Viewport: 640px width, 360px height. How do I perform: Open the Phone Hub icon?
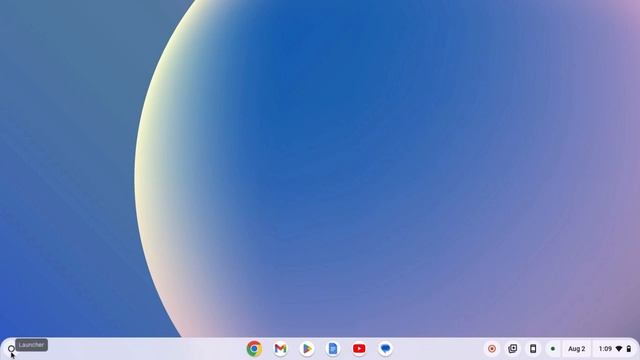point(533,349)
